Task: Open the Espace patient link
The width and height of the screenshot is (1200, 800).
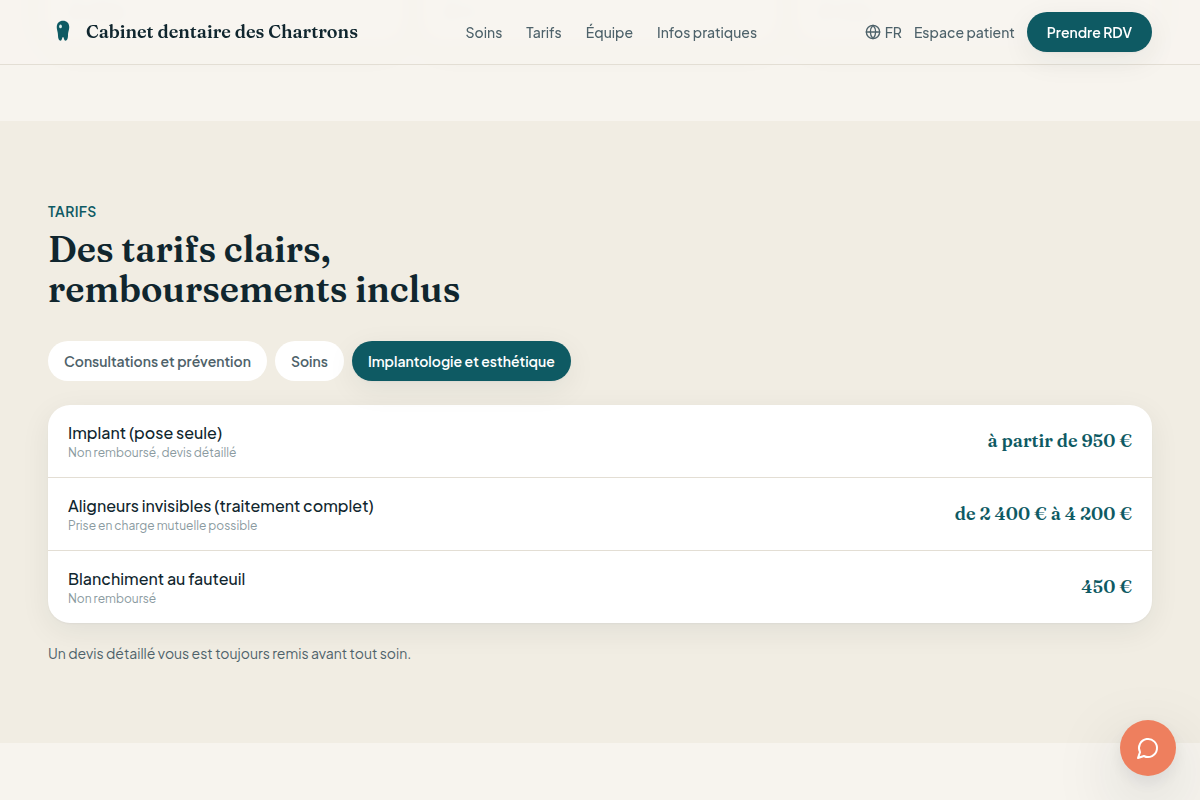Action: coord(964,32)
